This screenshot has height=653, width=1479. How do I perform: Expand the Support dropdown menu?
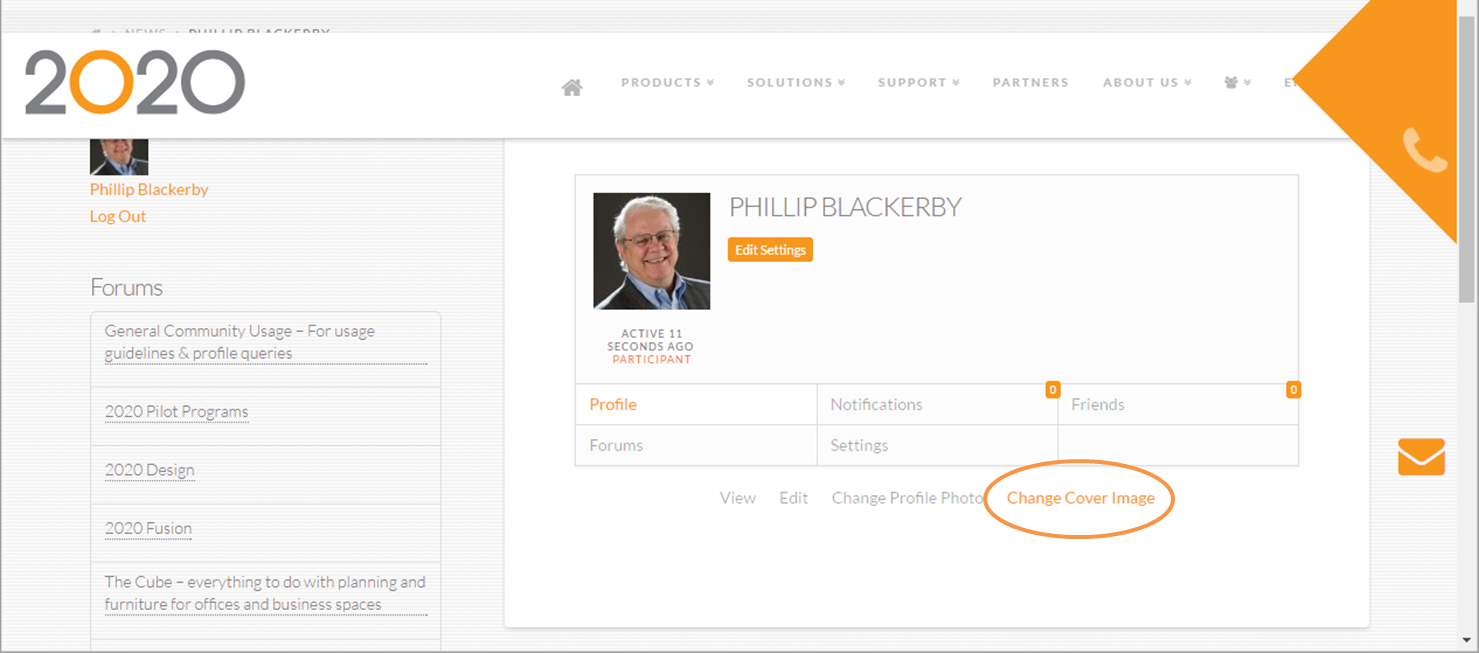pyautogui.click(x=918, y=83)
